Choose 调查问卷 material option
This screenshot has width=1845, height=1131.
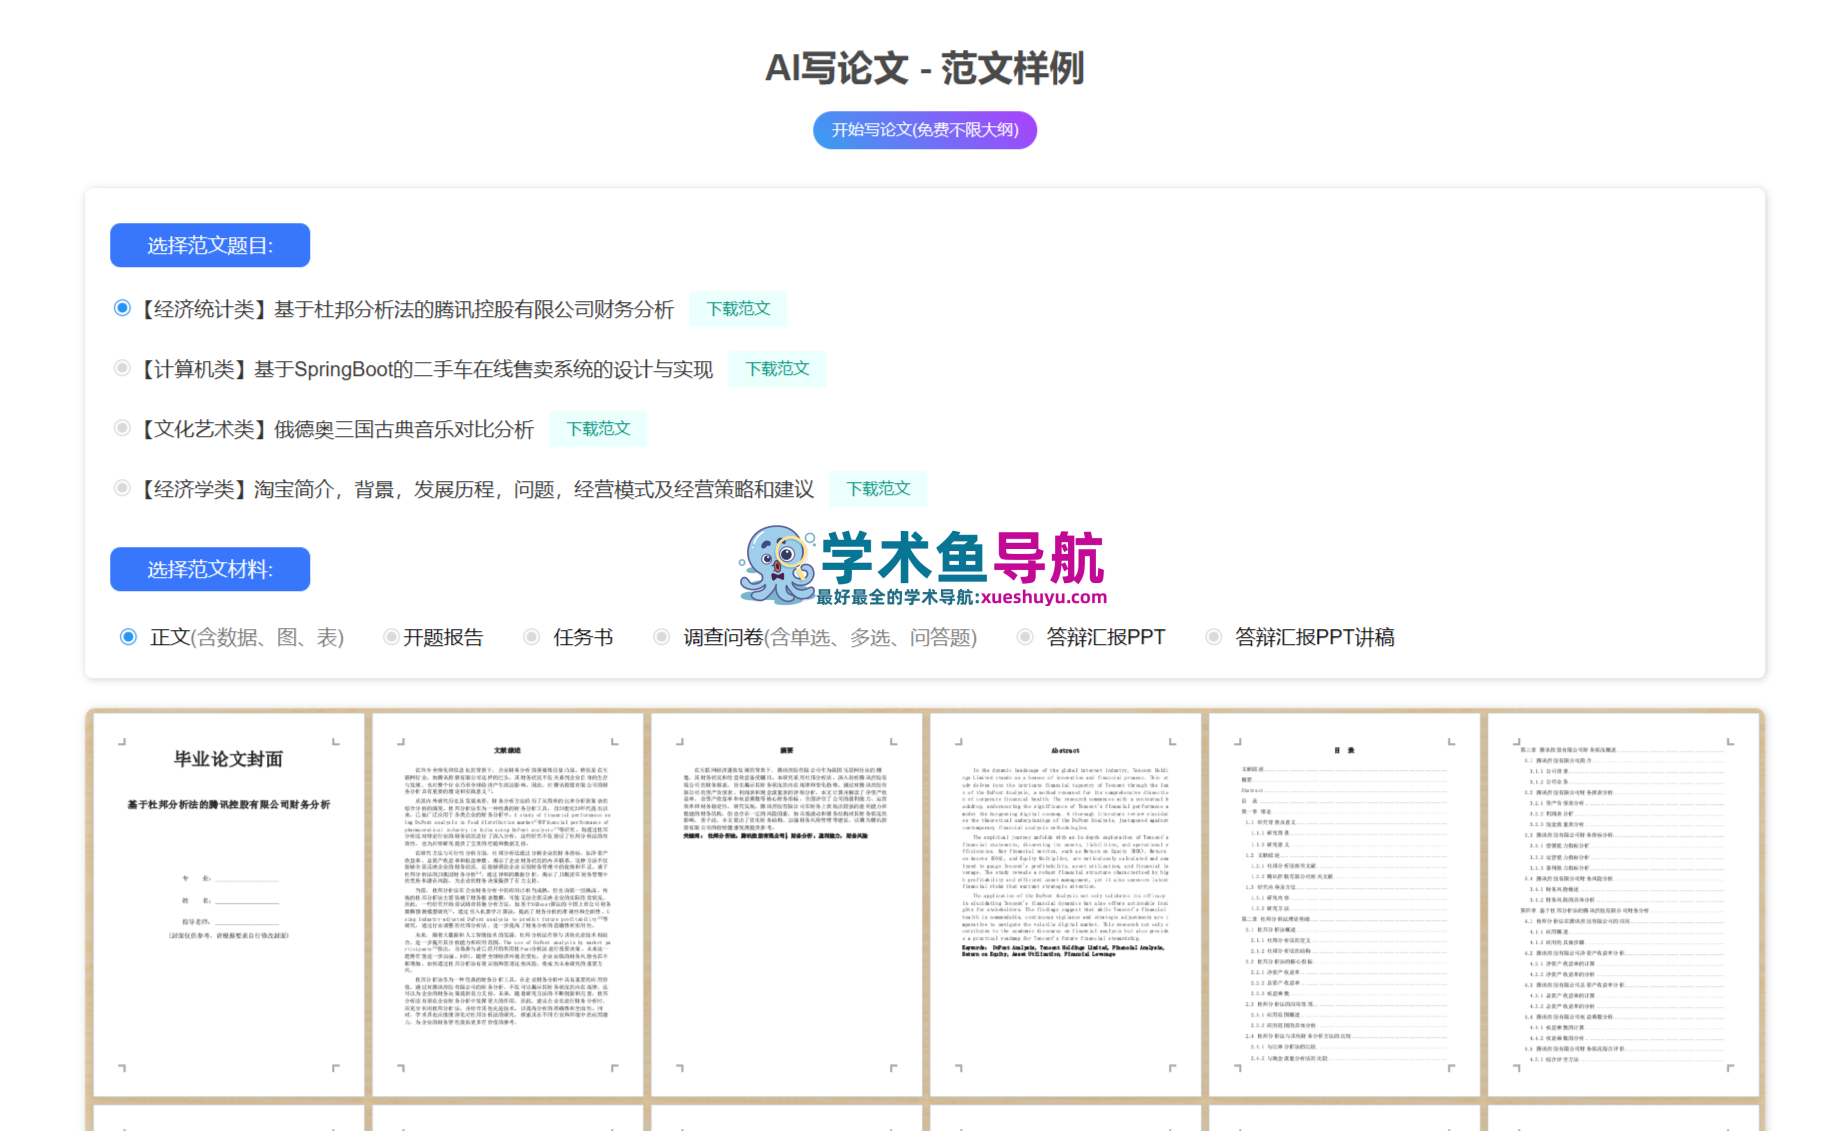tap(661, 637)
